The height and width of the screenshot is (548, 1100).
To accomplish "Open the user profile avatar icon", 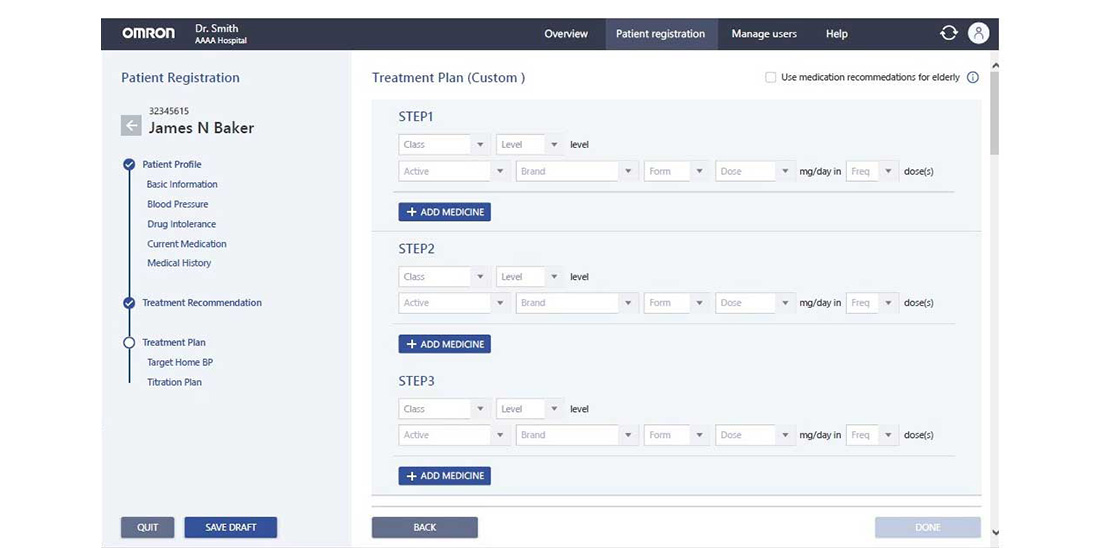I will point(978,33).
